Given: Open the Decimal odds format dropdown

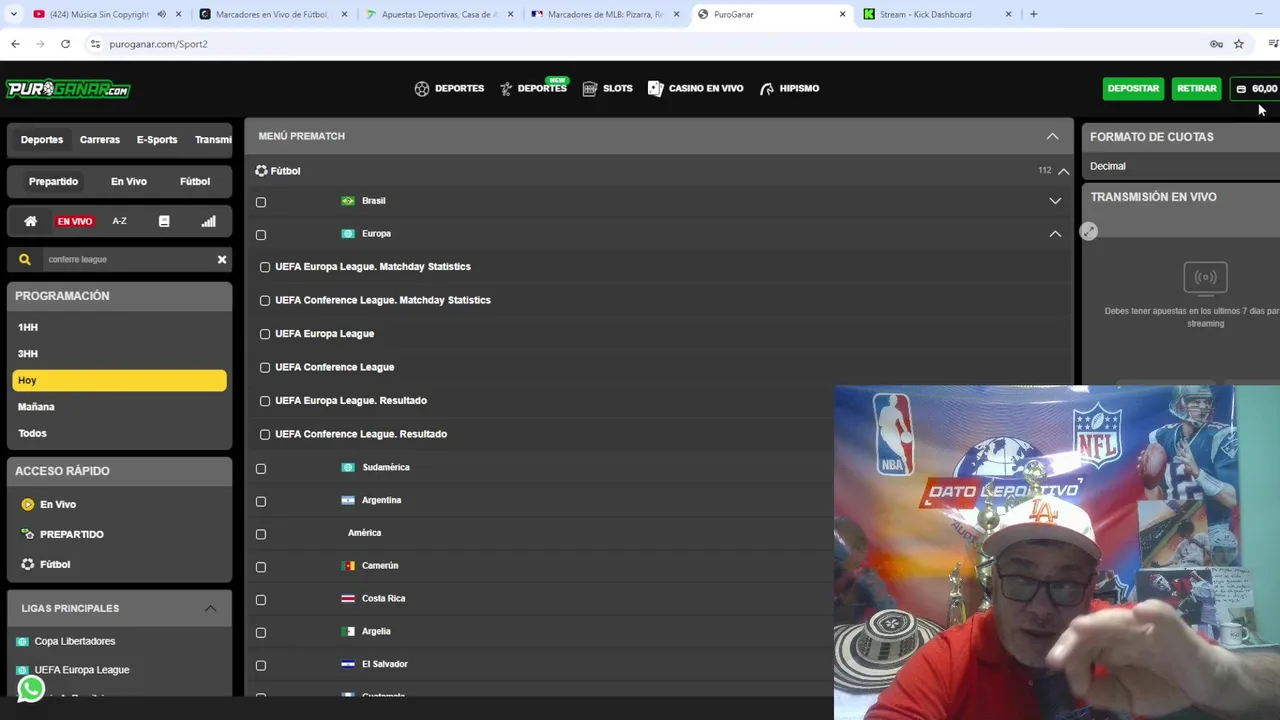Looking at the screenshot, I should 1181,166.
